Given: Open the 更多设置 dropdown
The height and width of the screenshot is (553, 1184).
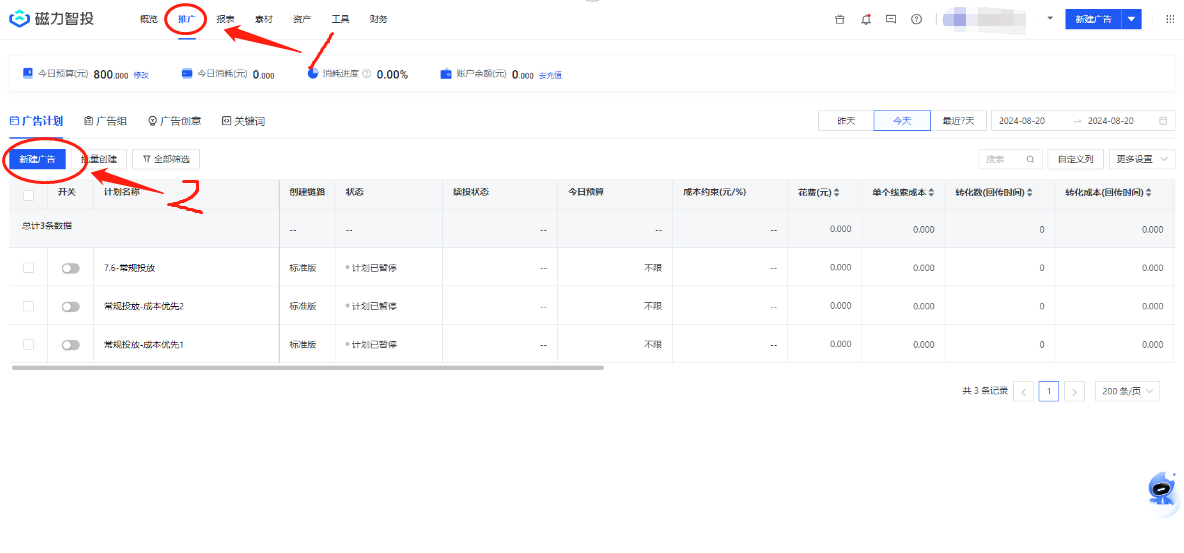Looking at the screenshot, I should click(x=1142, y=159).
